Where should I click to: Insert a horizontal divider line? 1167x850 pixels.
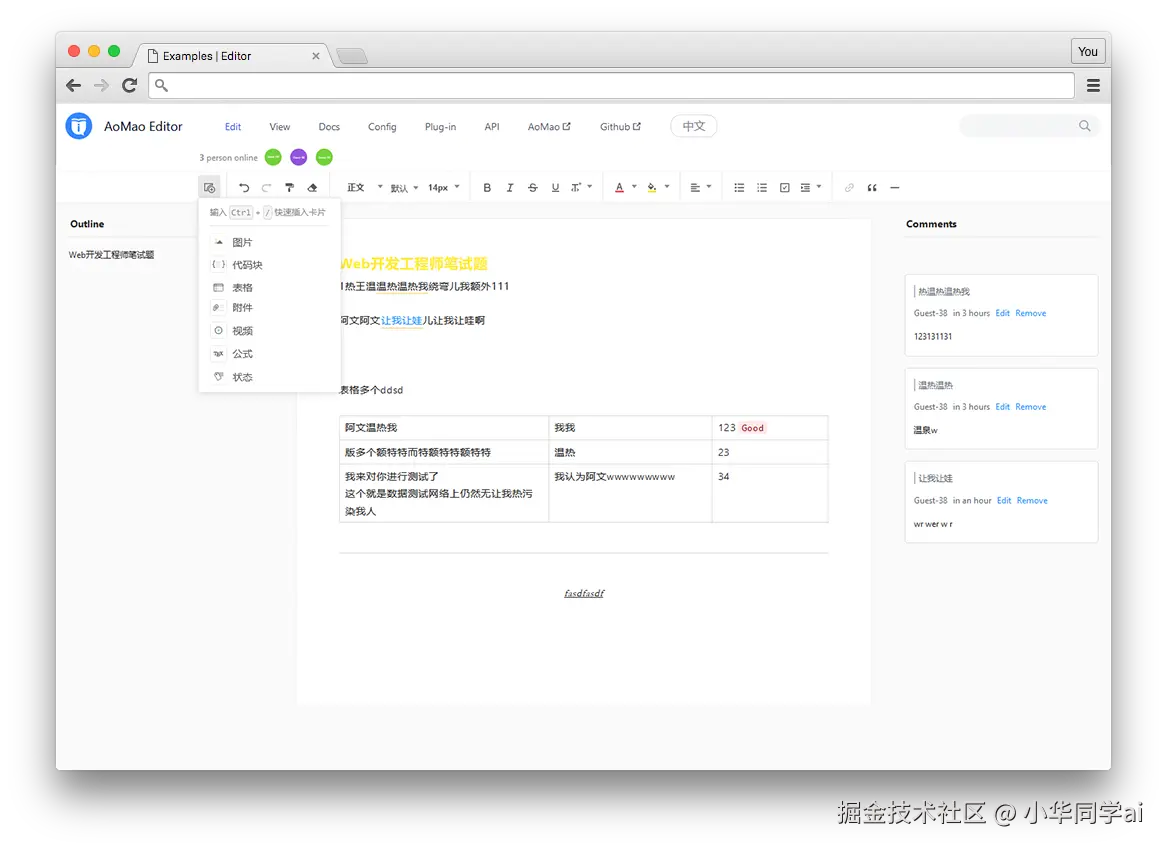point(895,188)
